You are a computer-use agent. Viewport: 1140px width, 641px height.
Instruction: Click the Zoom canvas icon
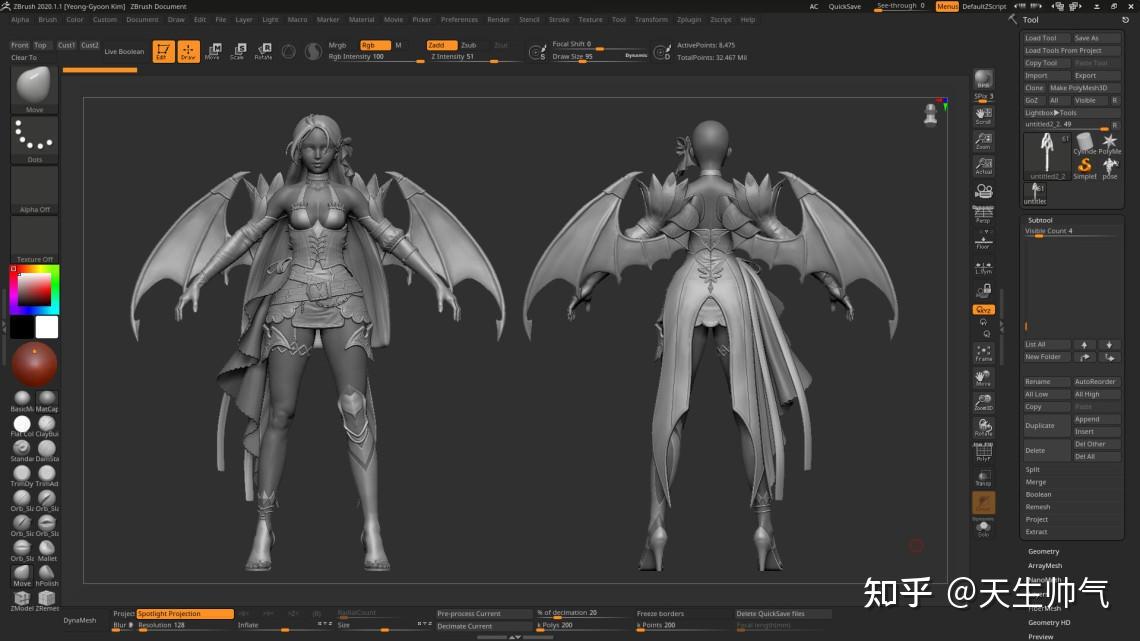[x=983, y=140]
